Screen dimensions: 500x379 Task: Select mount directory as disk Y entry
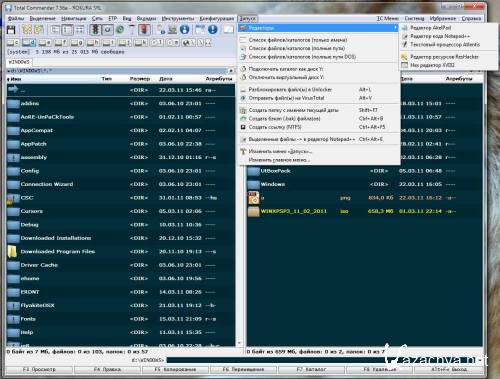tap(319, 69)
